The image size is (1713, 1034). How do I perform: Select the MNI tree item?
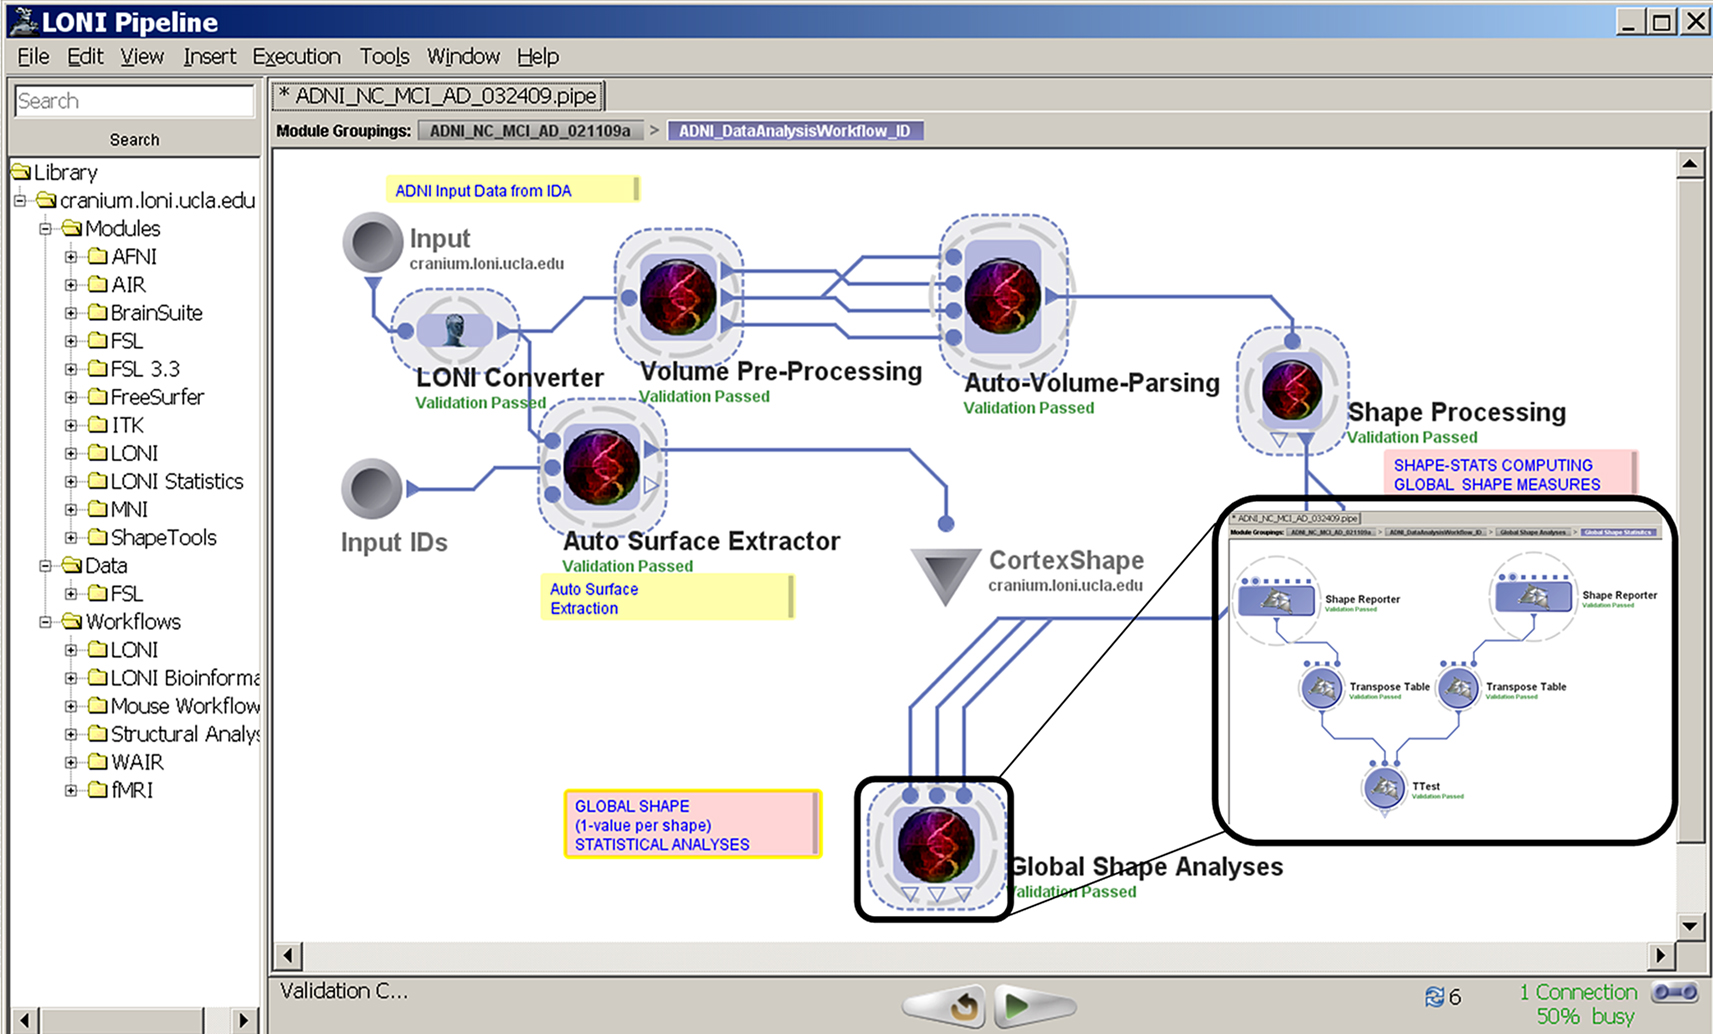pyautogui.click(x=129, y=509)
